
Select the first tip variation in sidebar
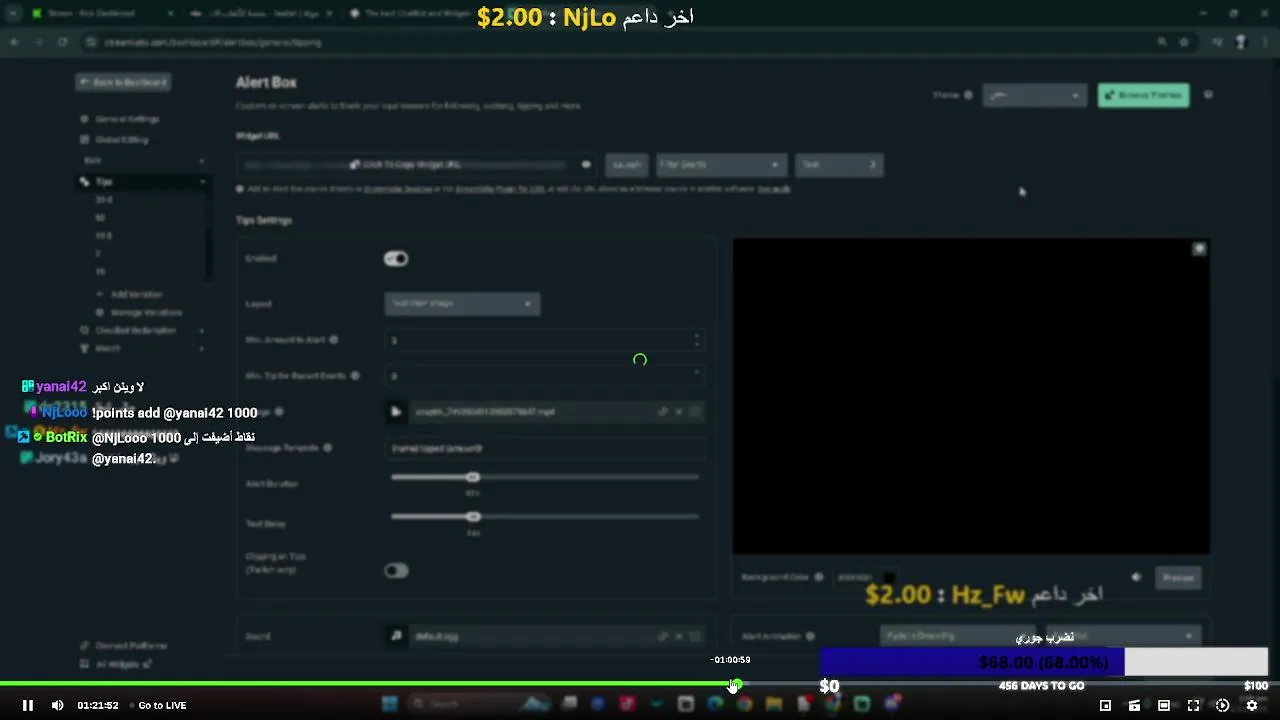(x=104, y=200)
